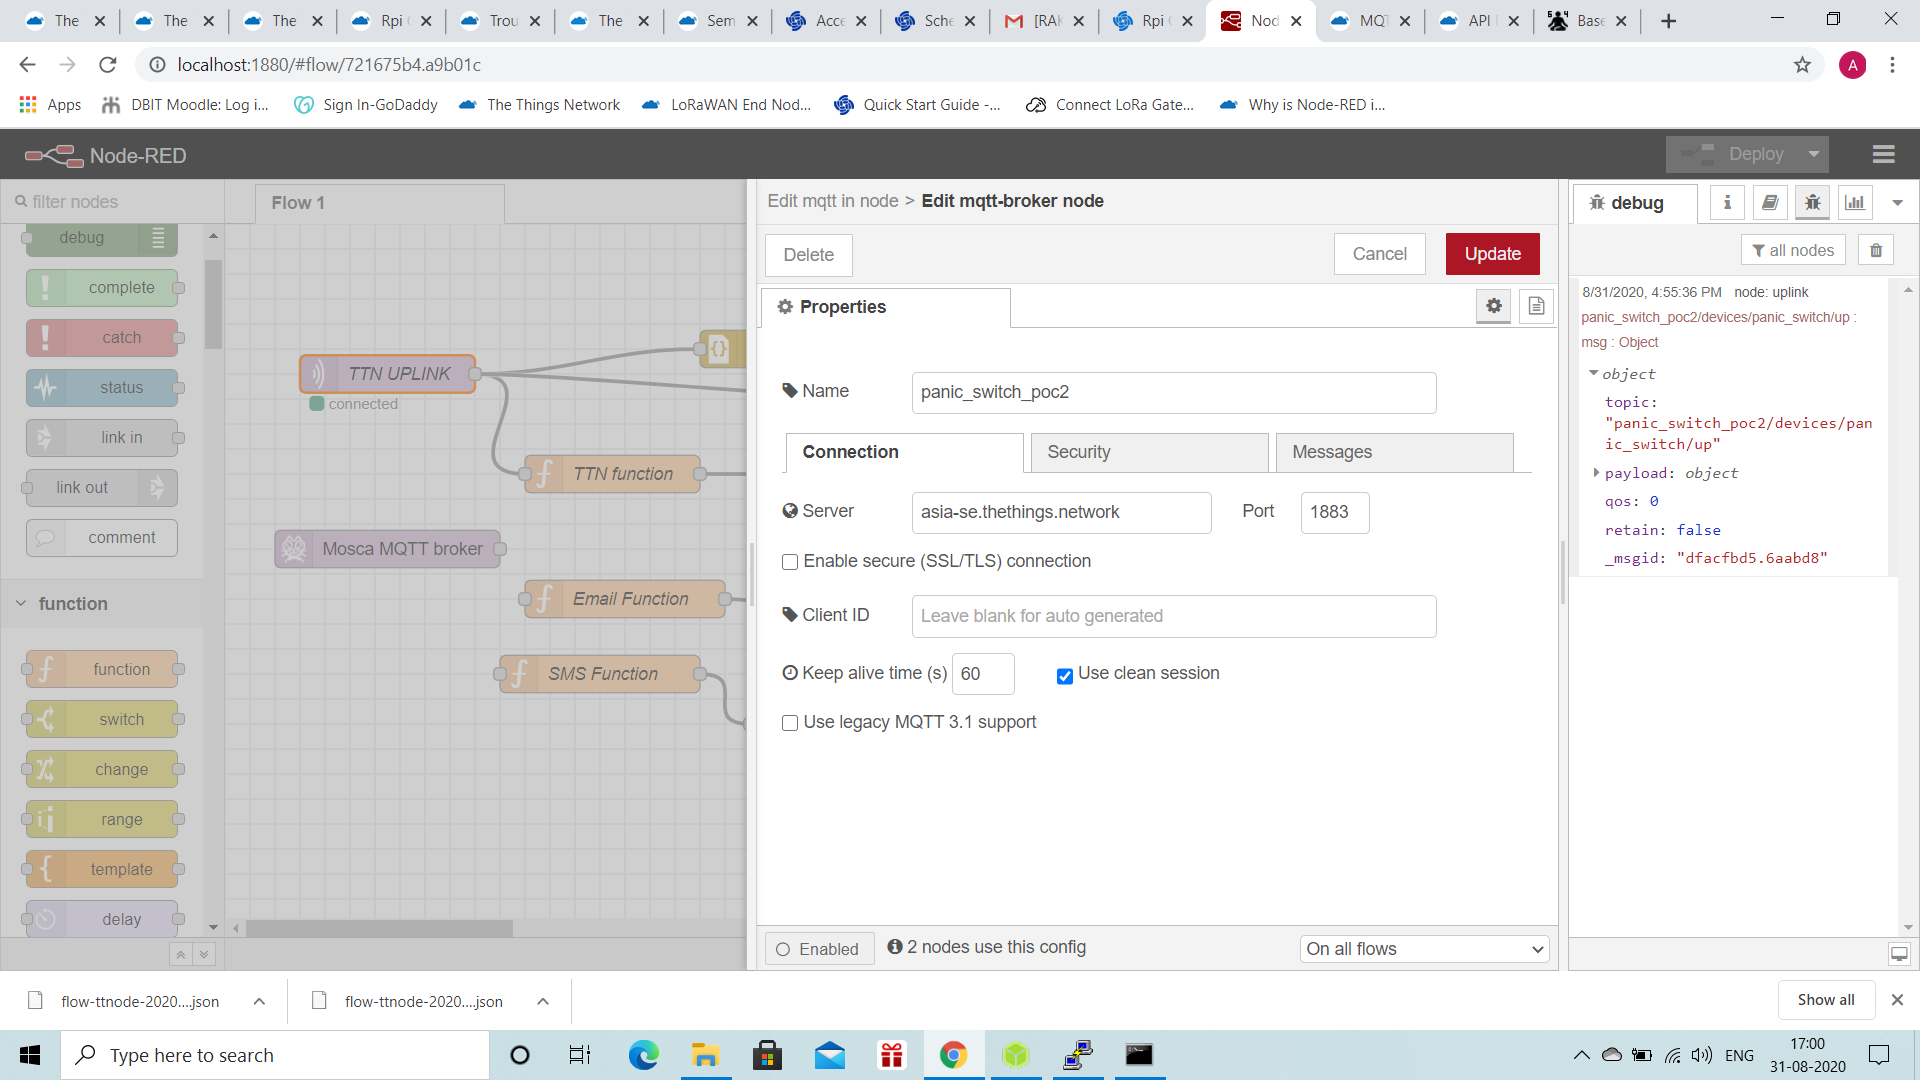Viewport: 1920px width, 1080px height.
Task: Open Windows notification center
Action: (x=1879, y=1055)
